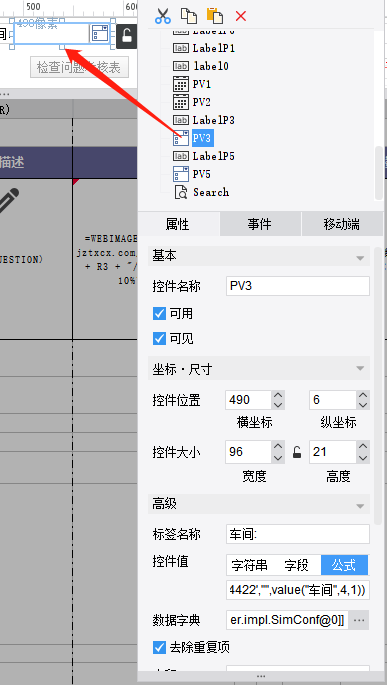The height and width of the screenshot is (685, 387).
Task: Select the 字段 control value option
Action: click(297, 565)
